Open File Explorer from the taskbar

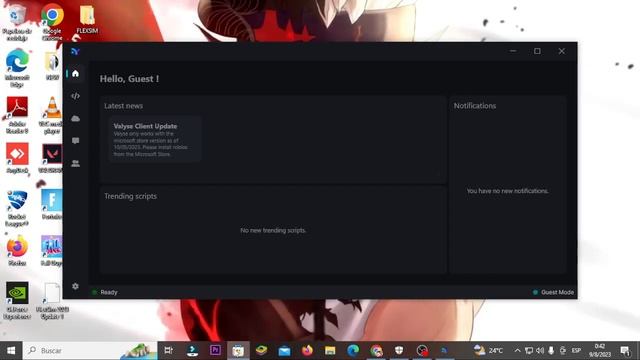[x=330, y=351]
